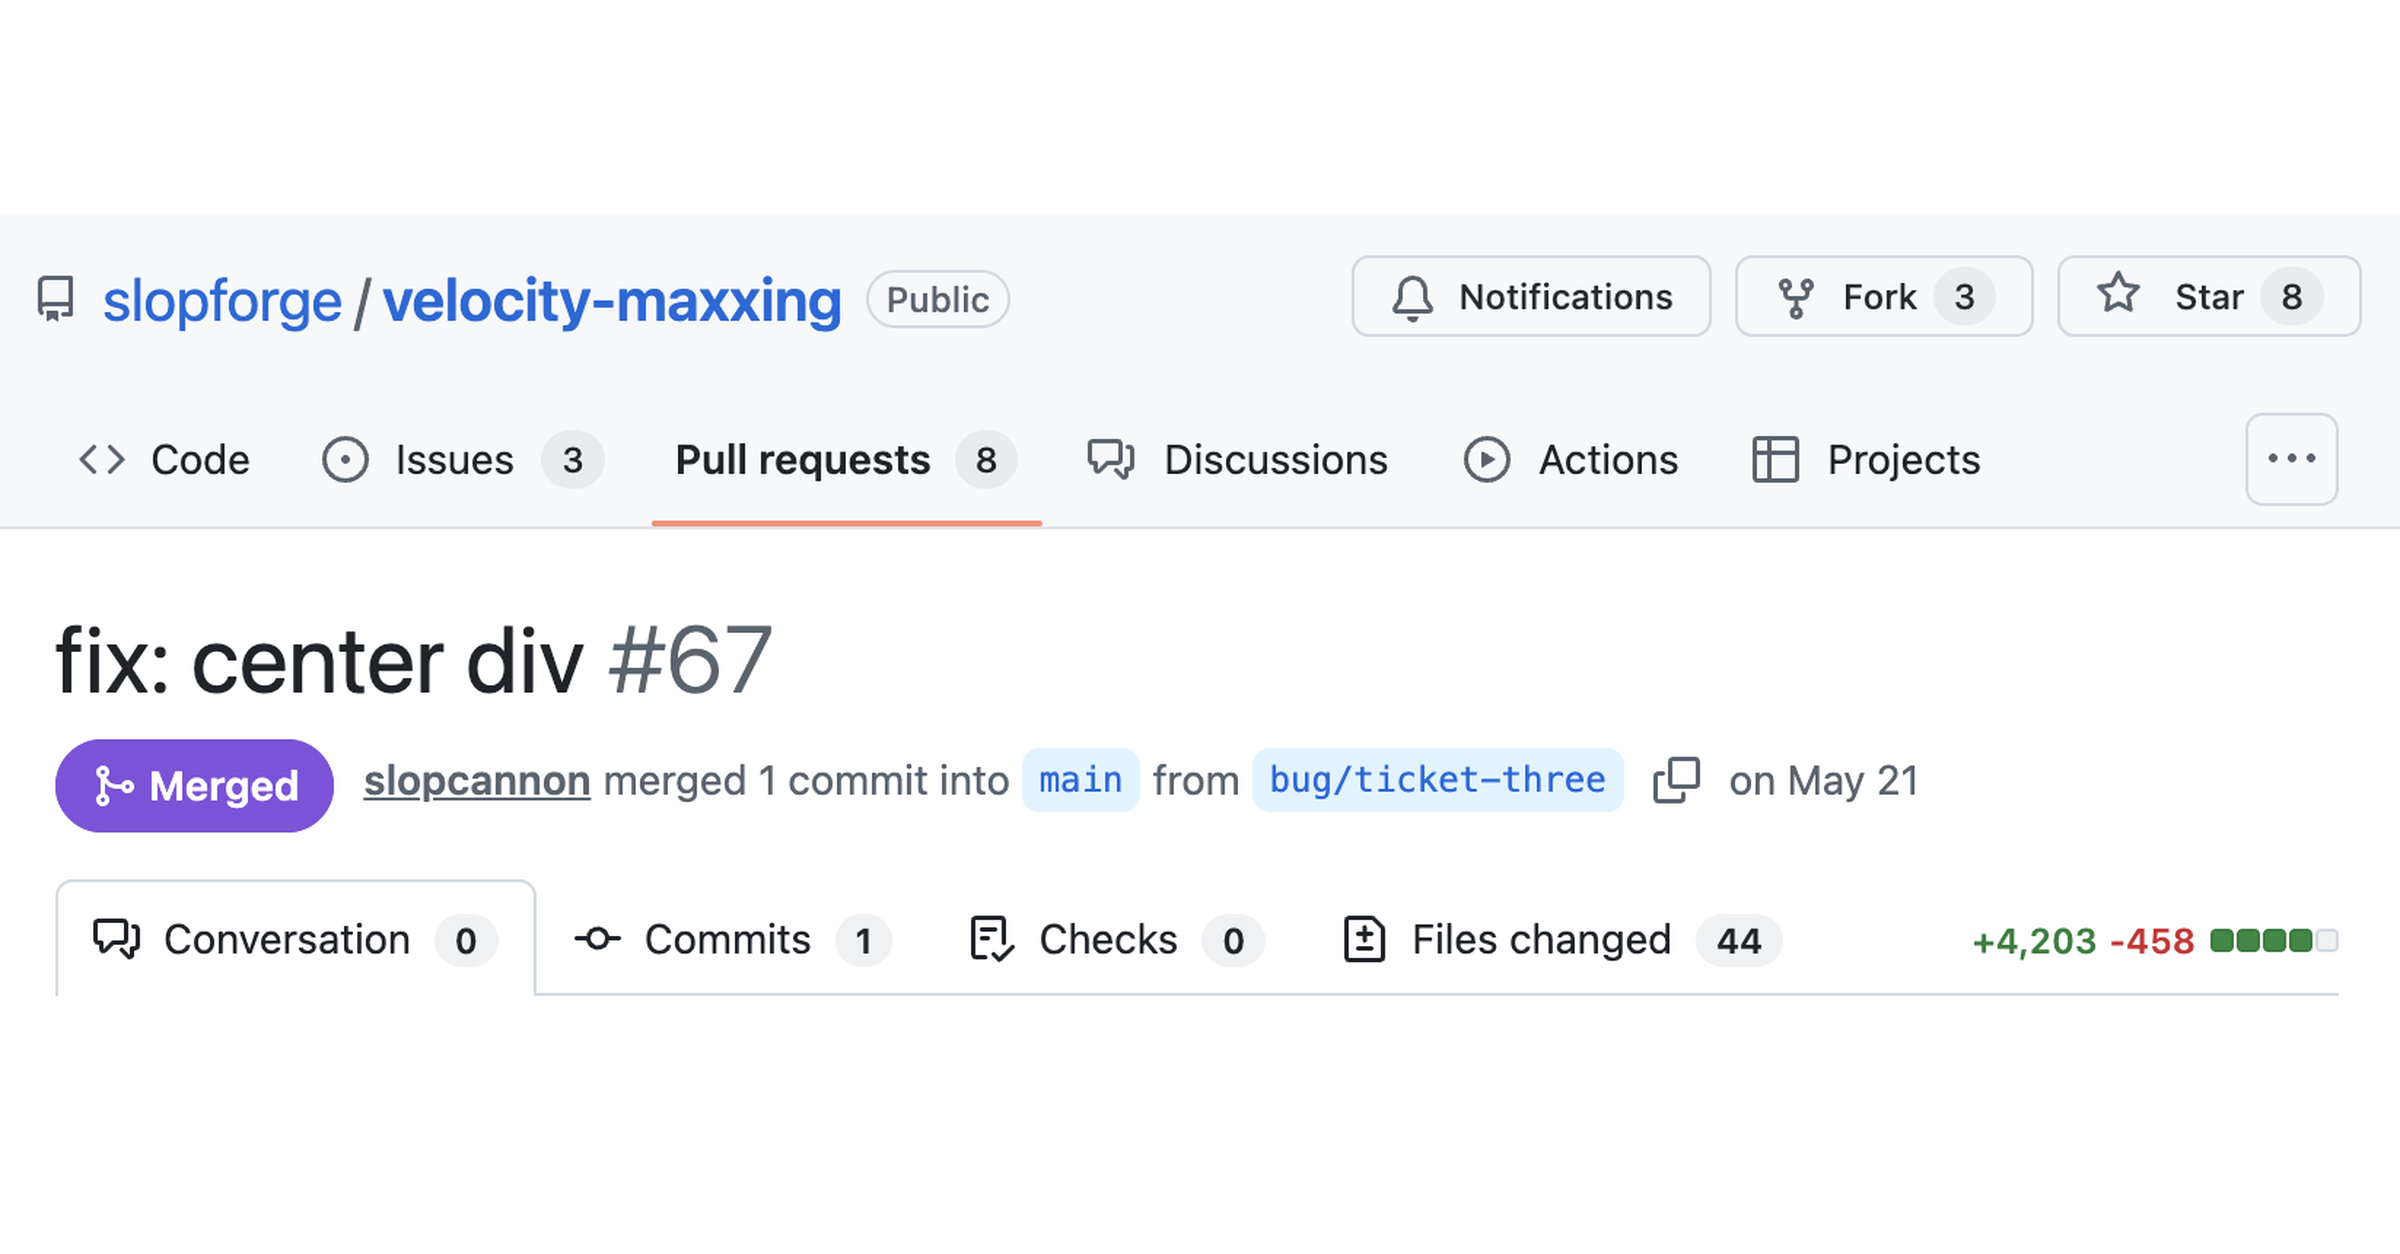The height and width of the screenshot is (1254, 2400).
Task: Click the repository book icon
Action: tap(56, 299)
